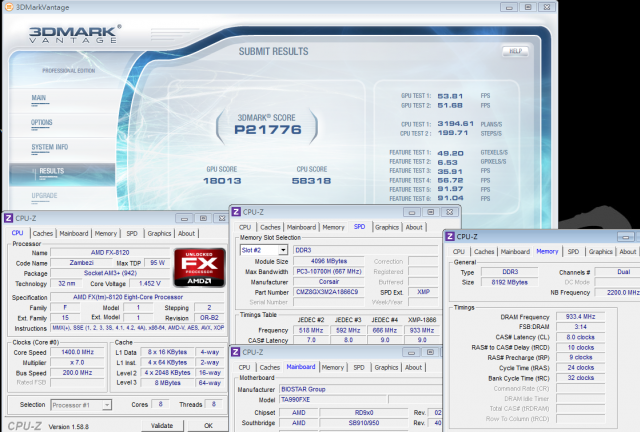This screenshot has height=432, width=640.
Task: Switch to SPD tab in CPU-Z Mainboard window
Action: point(359,367)
